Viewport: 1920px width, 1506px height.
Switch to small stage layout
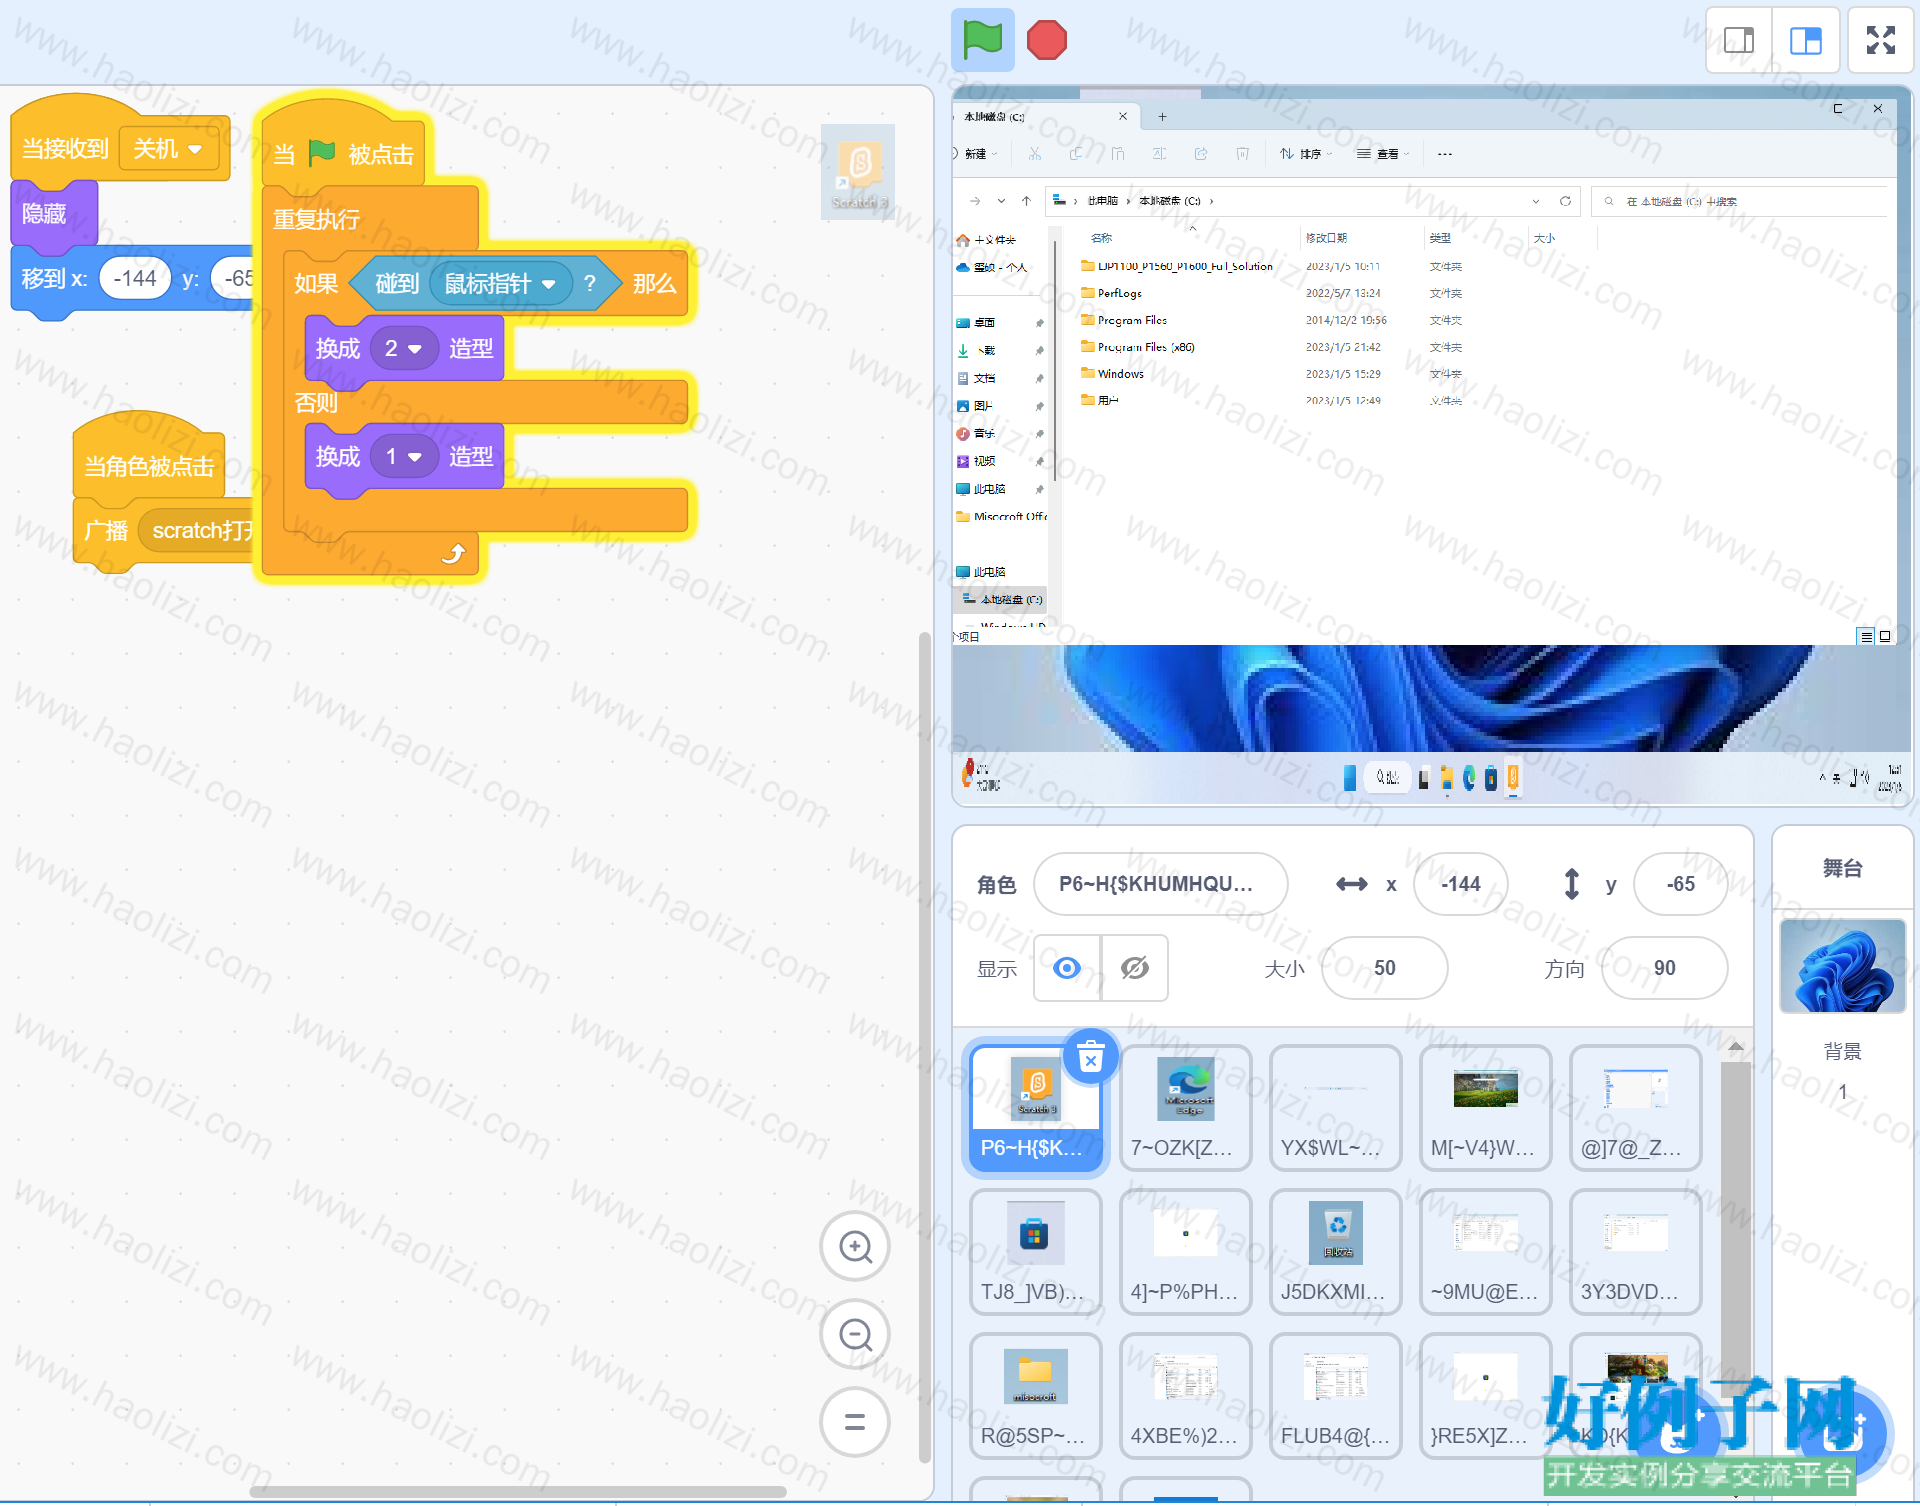(x=1739, y=41)
